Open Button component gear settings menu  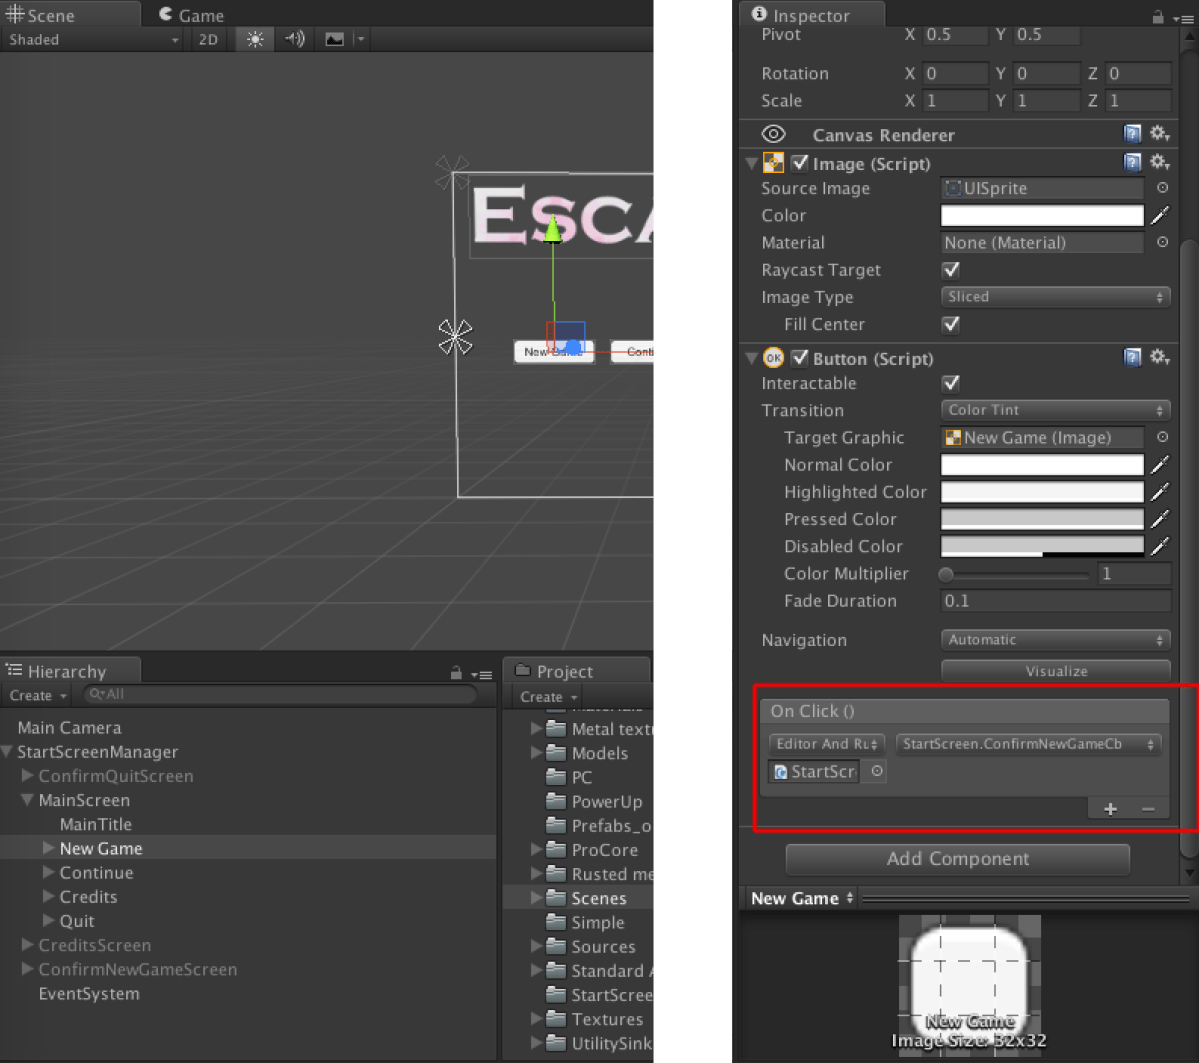click(x=1159, y=357)
